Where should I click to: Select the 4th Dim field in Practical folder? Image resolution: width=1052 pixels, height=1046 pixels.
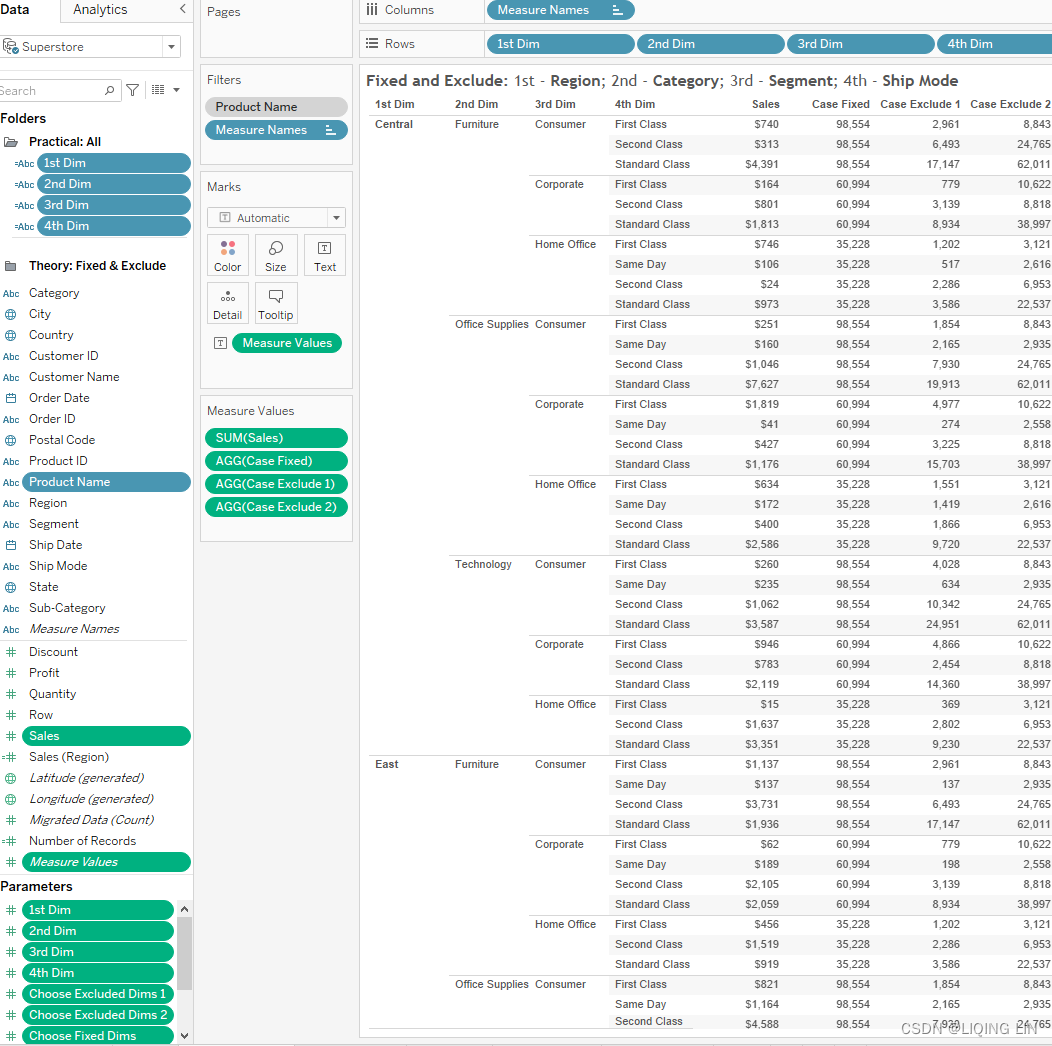tap(113, 226)
